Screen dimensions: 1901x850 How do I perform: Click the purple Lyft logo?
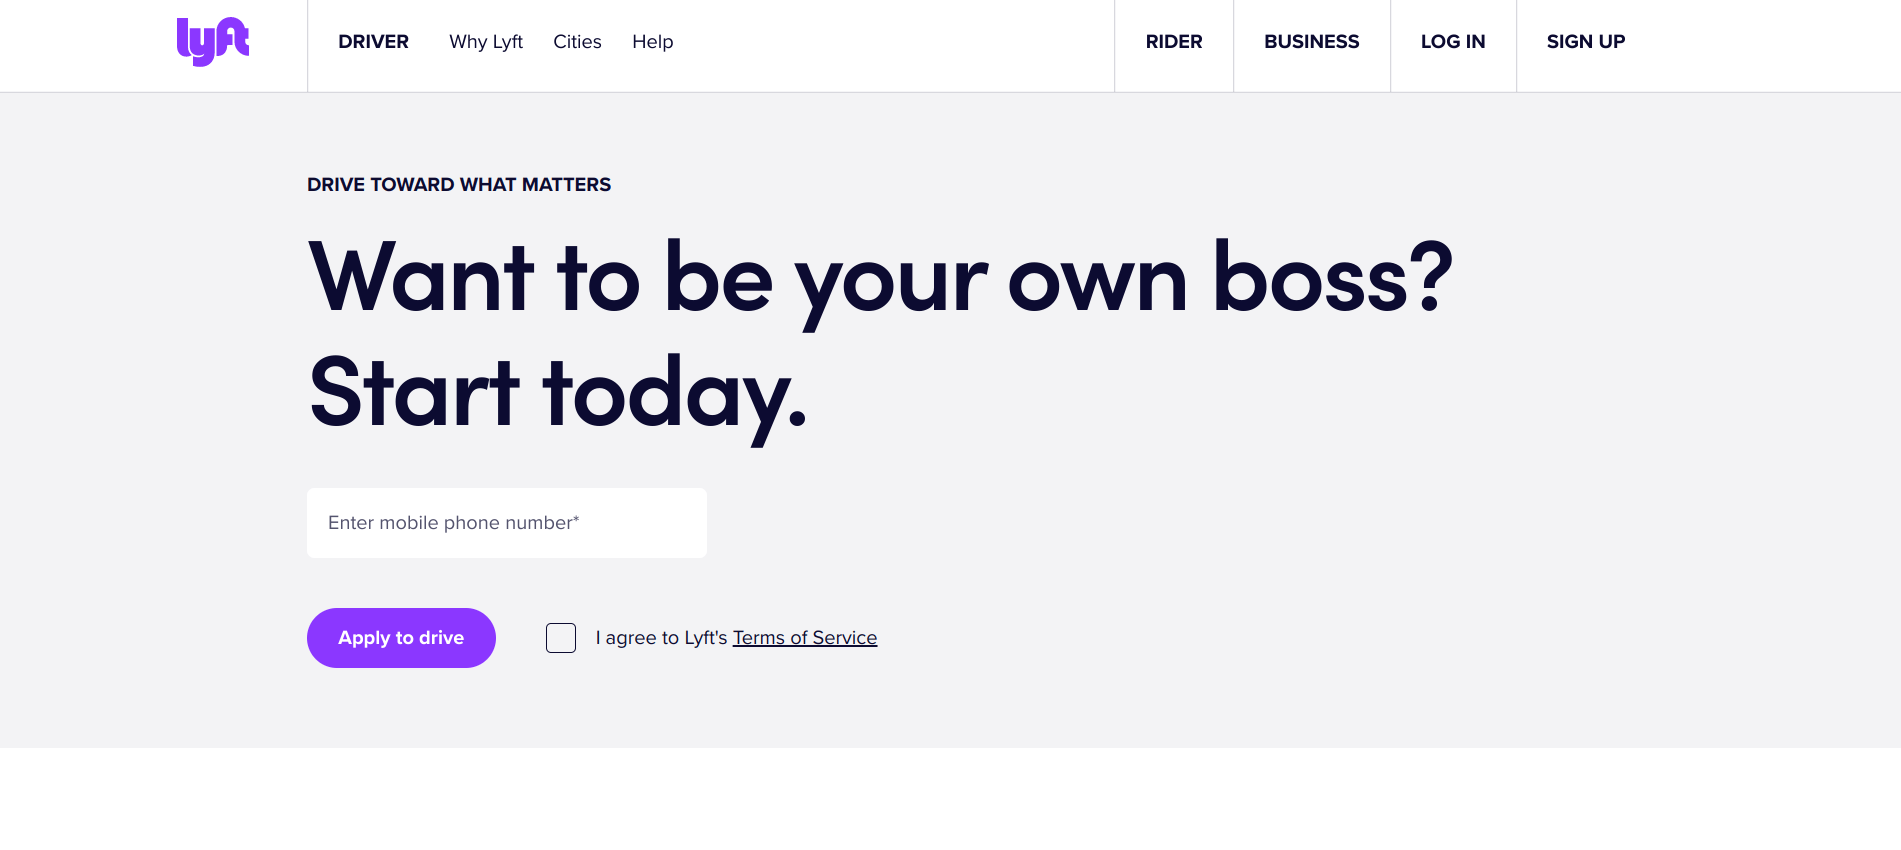tap(212, 42)
